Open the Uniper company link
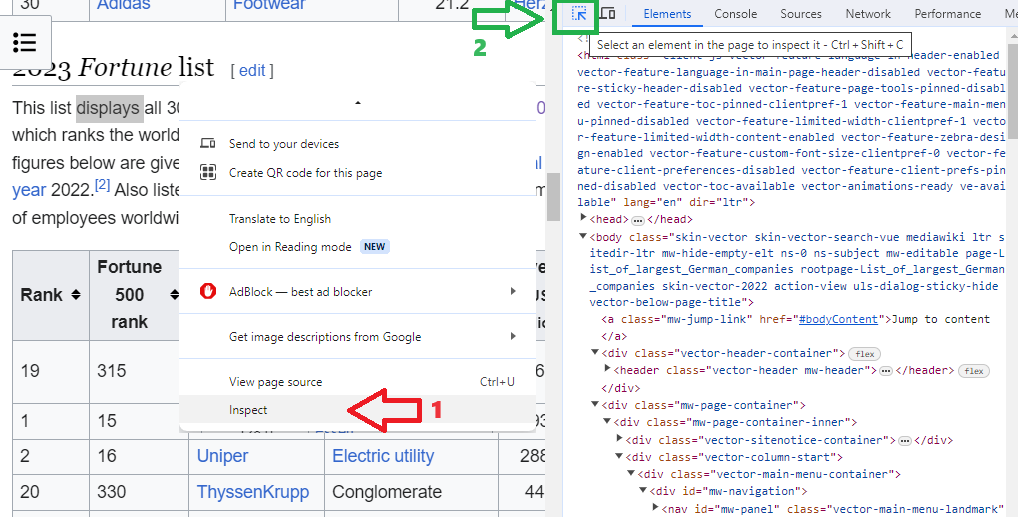Image resolution: width=1018 pixels, height=517 pixels. [222, 456]
